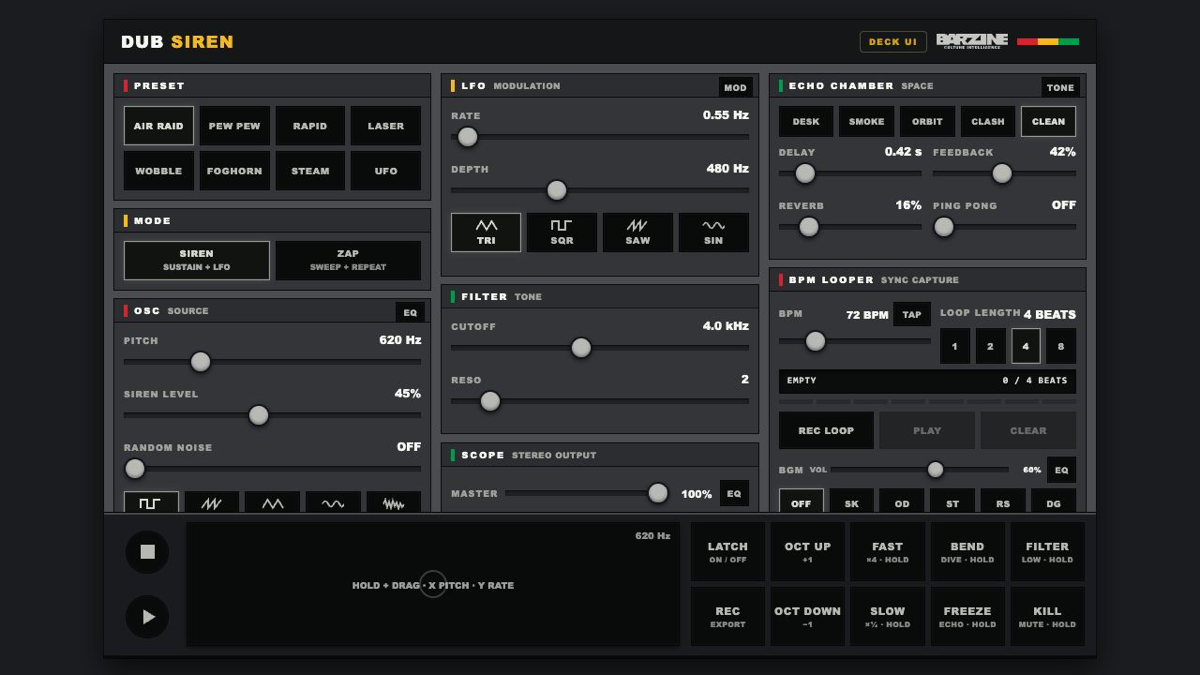The width and height of the screenshot is (1200, 675).
Task: Set loop length to 2 beats
Action: 990,346
